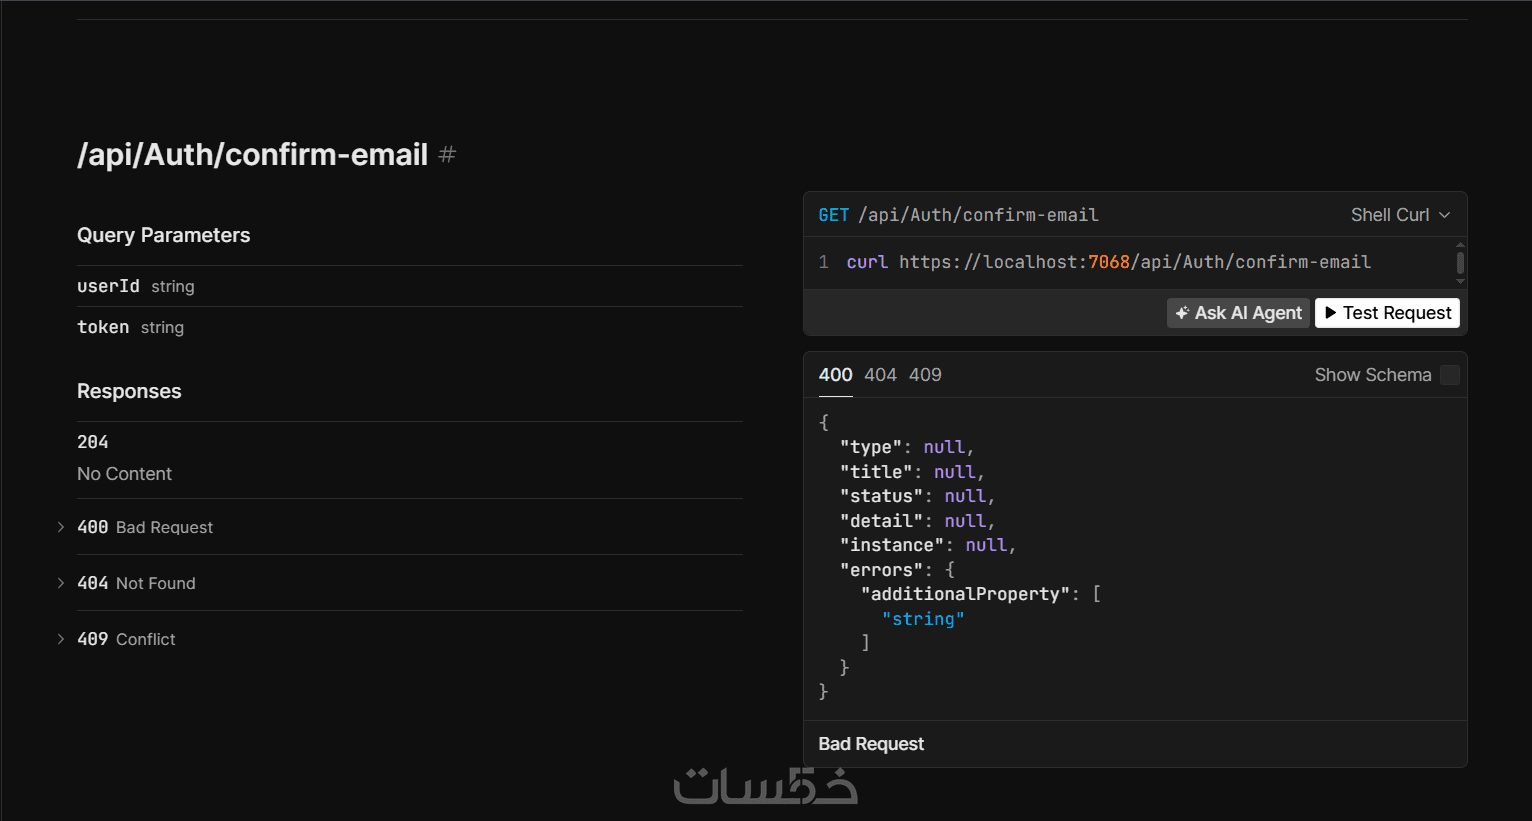Click the 204 response code
1532x821 pixels.
point(92,442)
